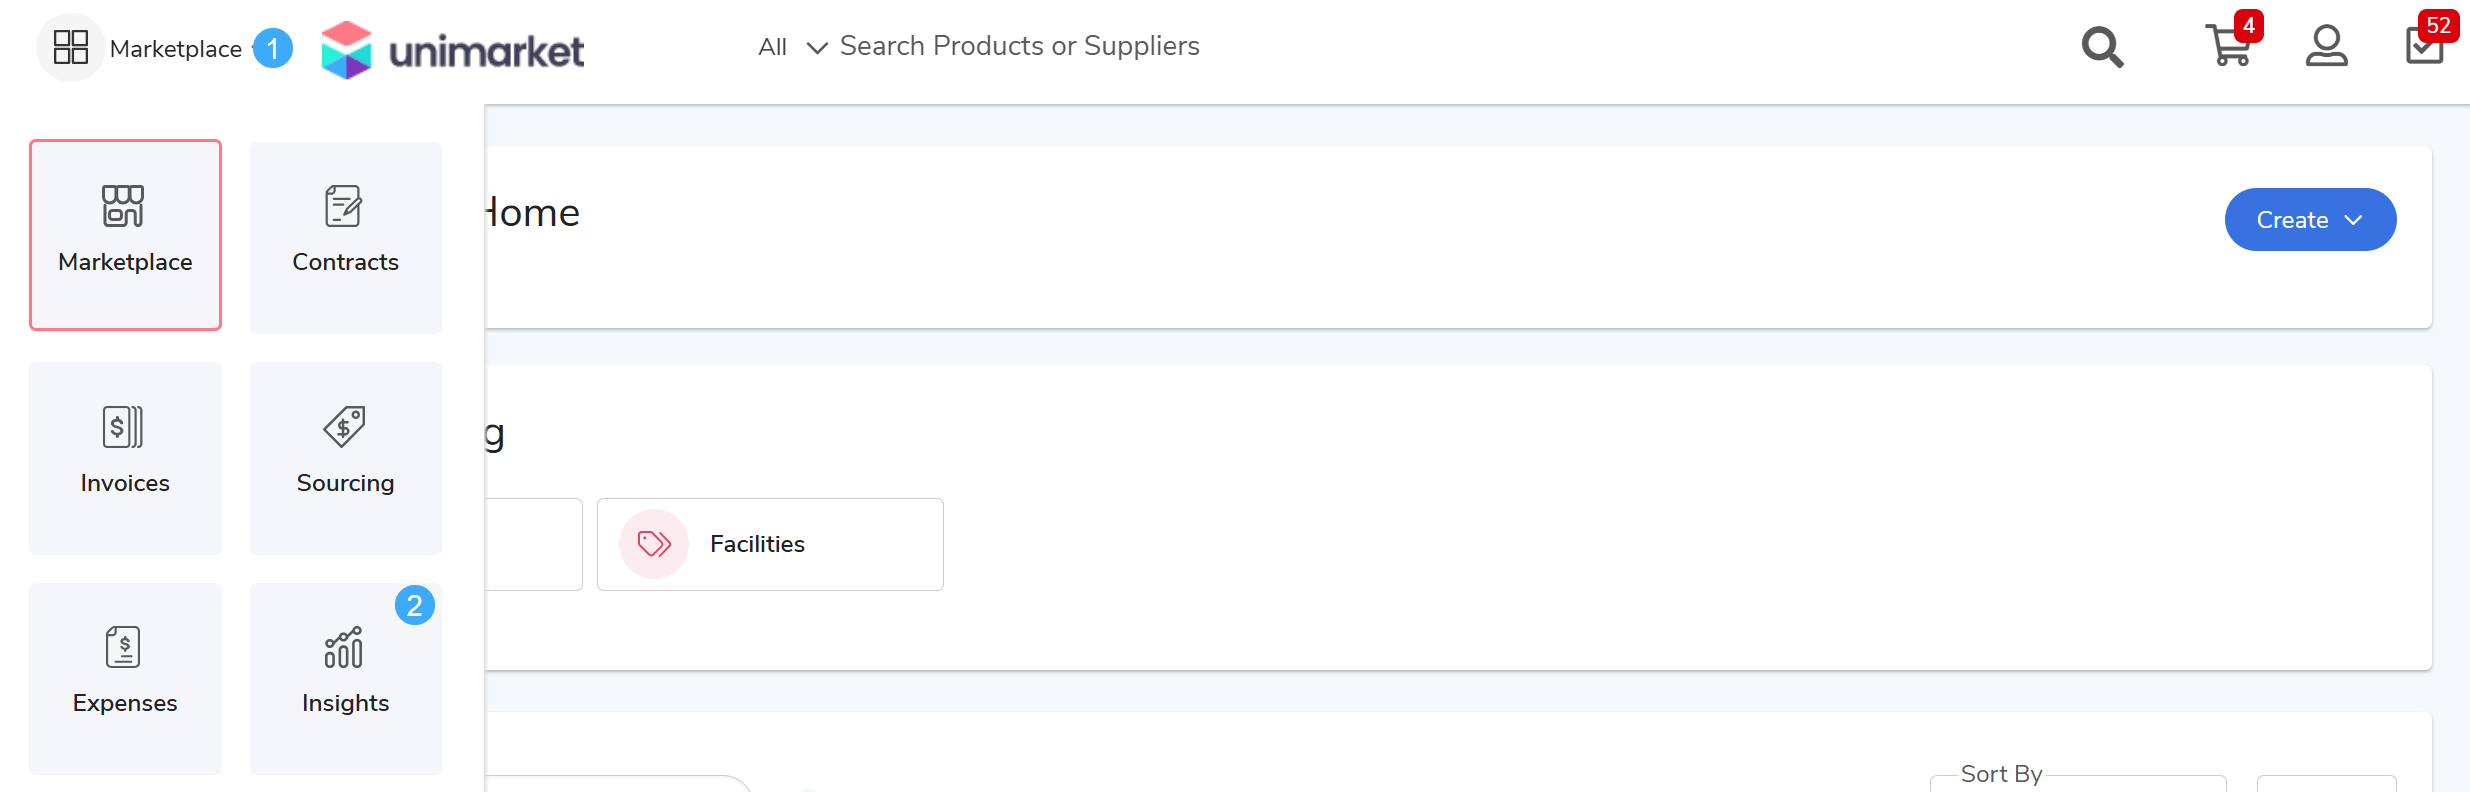Open the Contracts module tile
The width and height of the screenshot is (2470, 792).
(345, 237)
